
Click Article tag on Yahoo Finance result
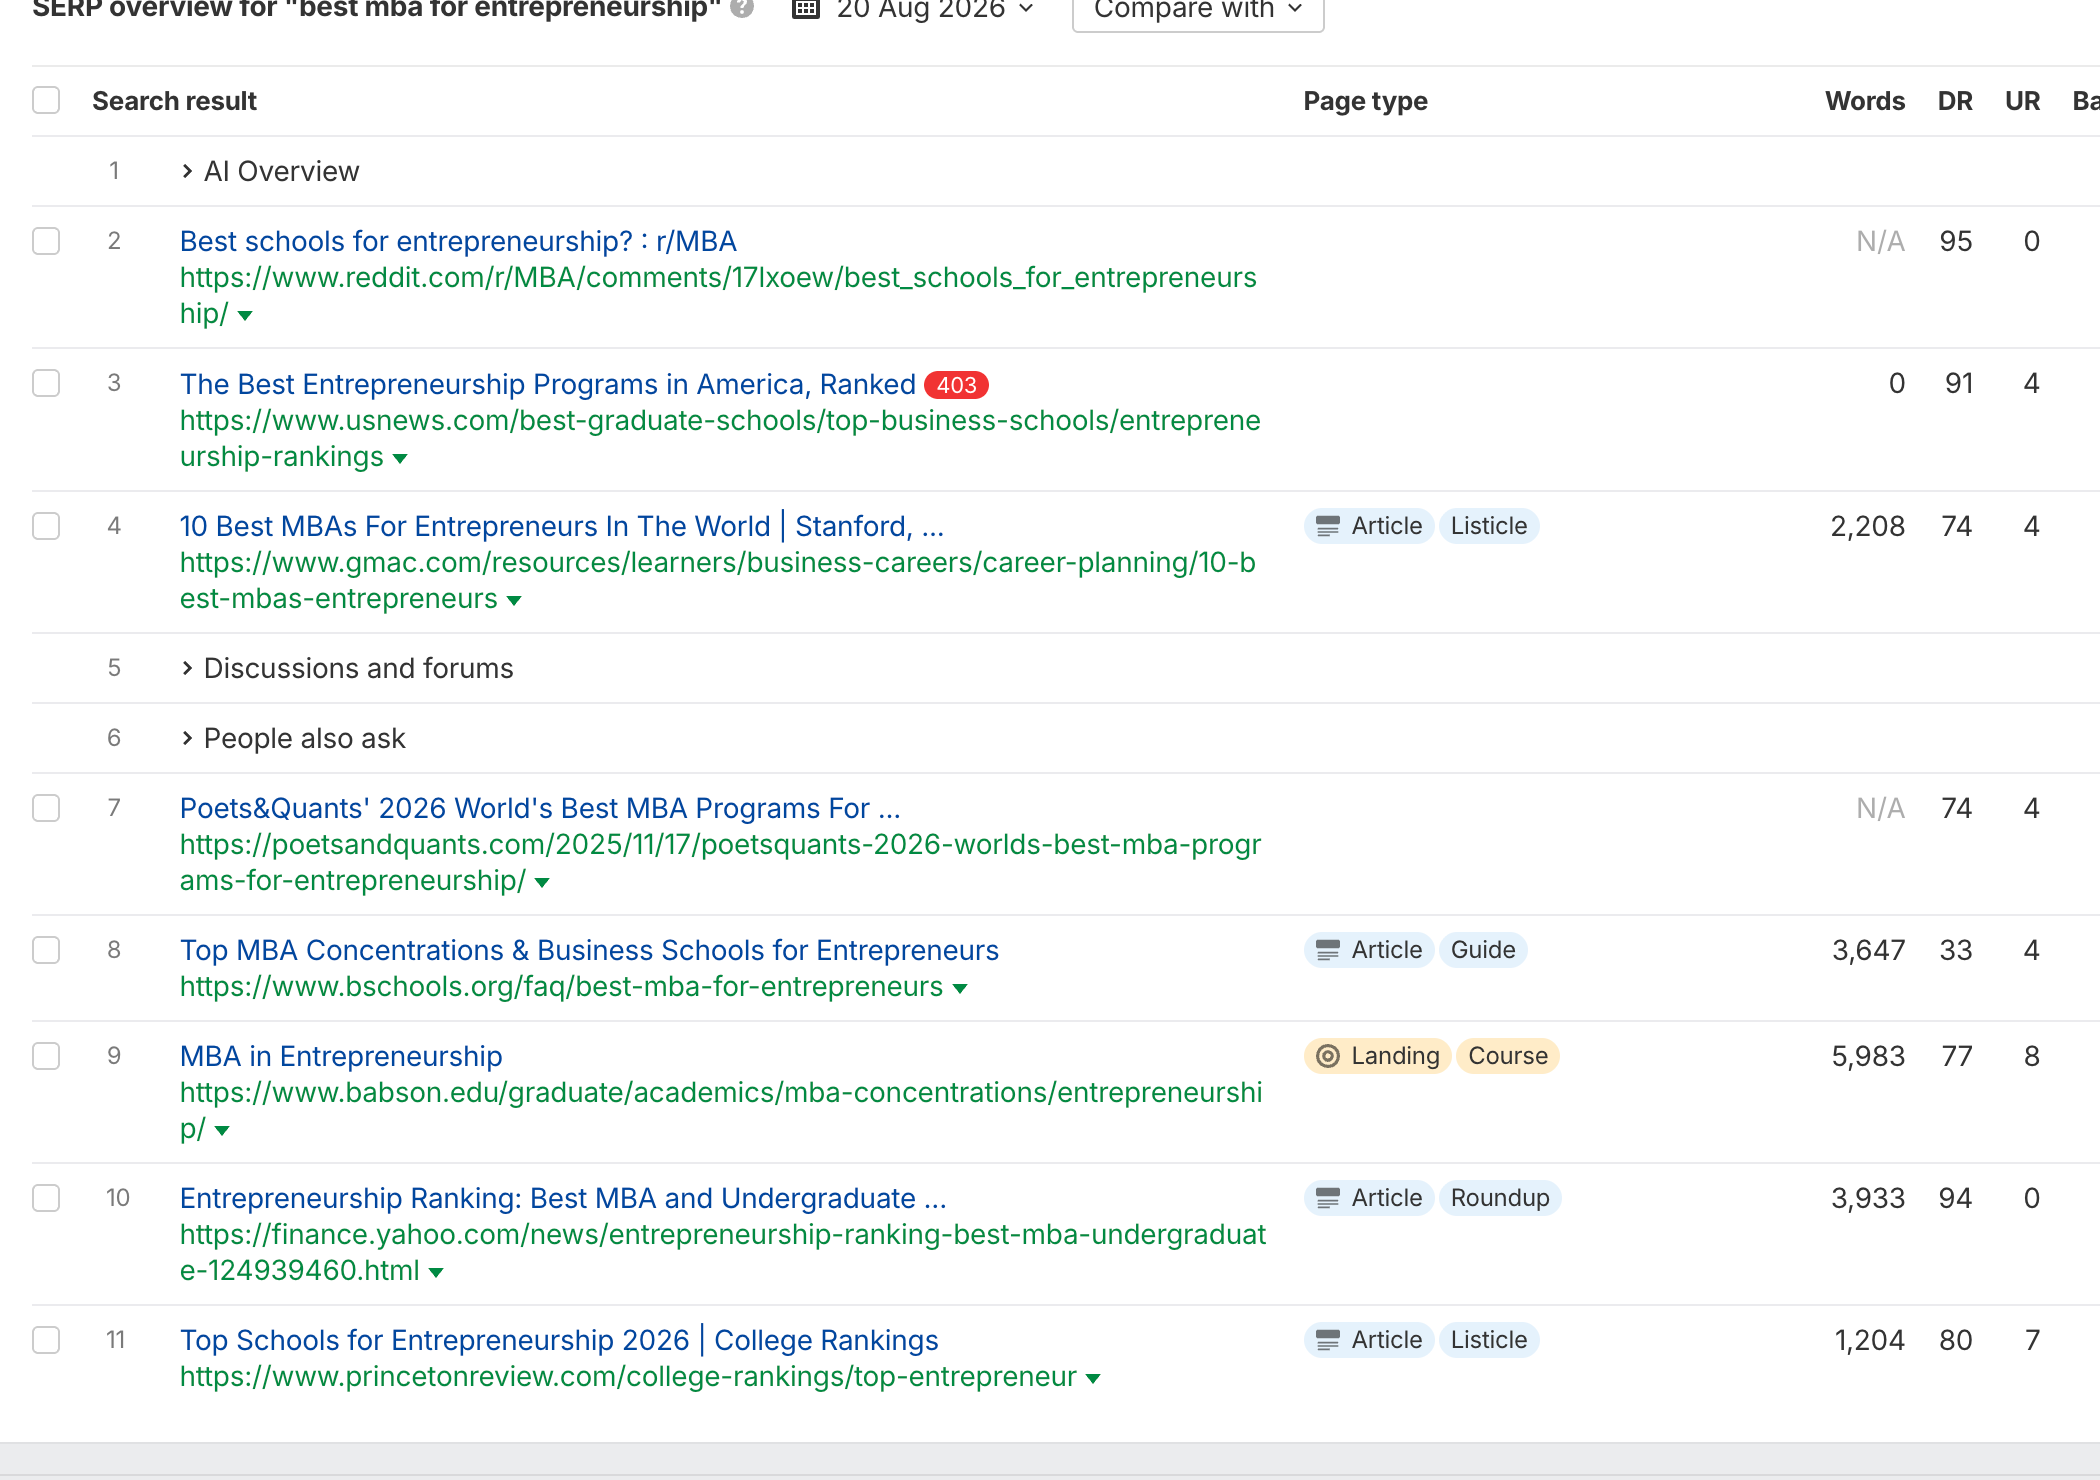1369,1198
